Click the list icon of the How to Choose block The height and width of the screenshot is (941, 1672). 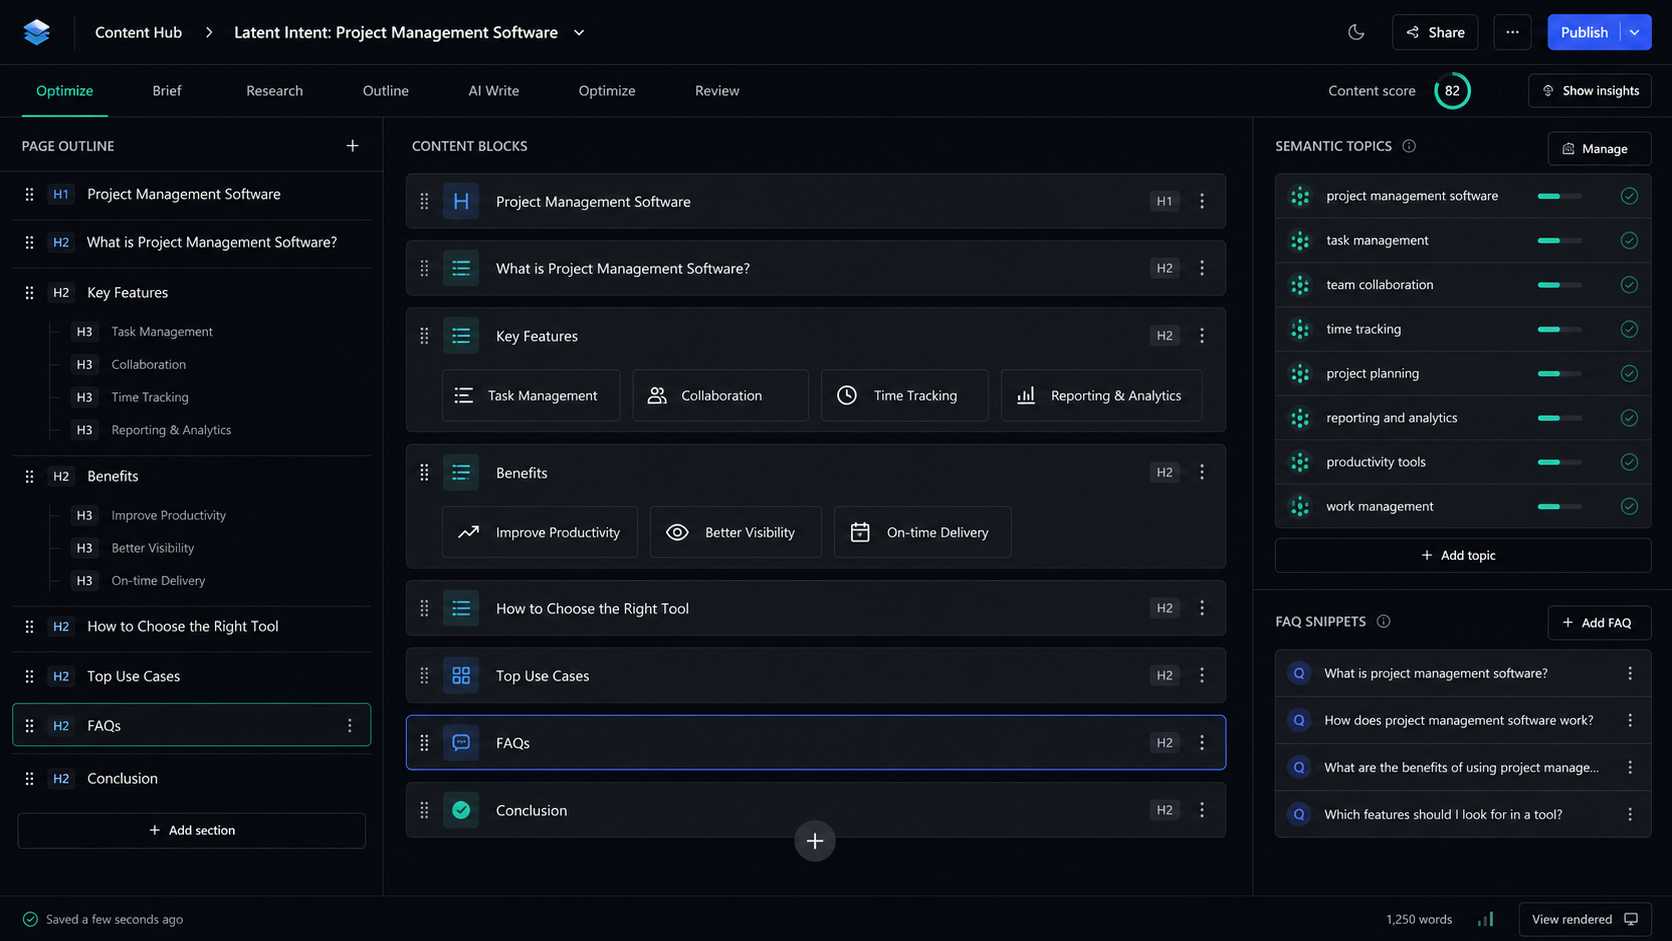(461, 608)
